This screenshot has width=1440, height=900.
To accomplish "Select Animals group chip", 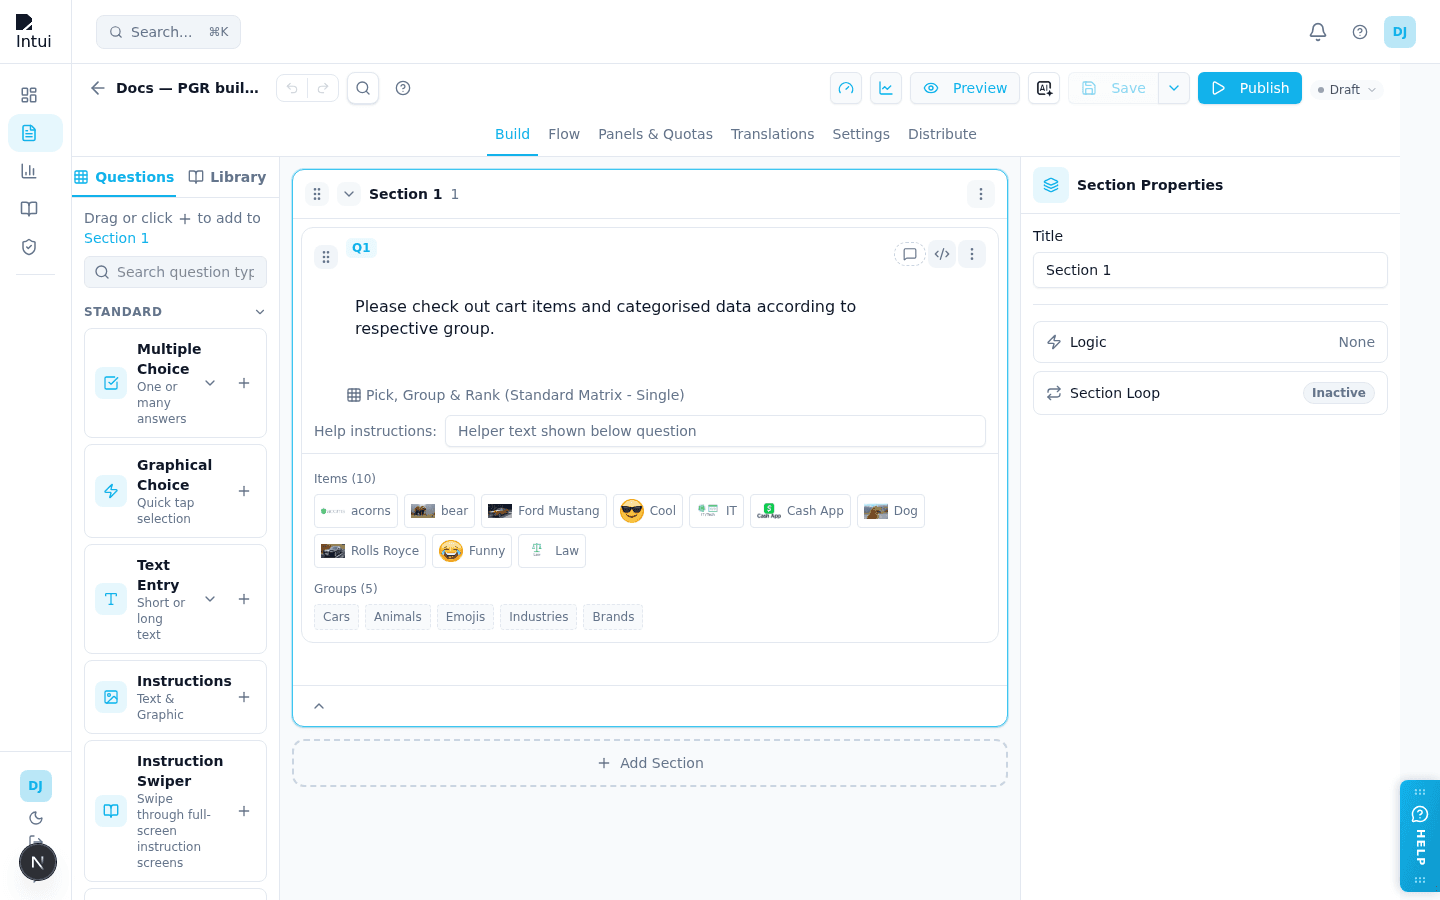I will click(398, 617).
